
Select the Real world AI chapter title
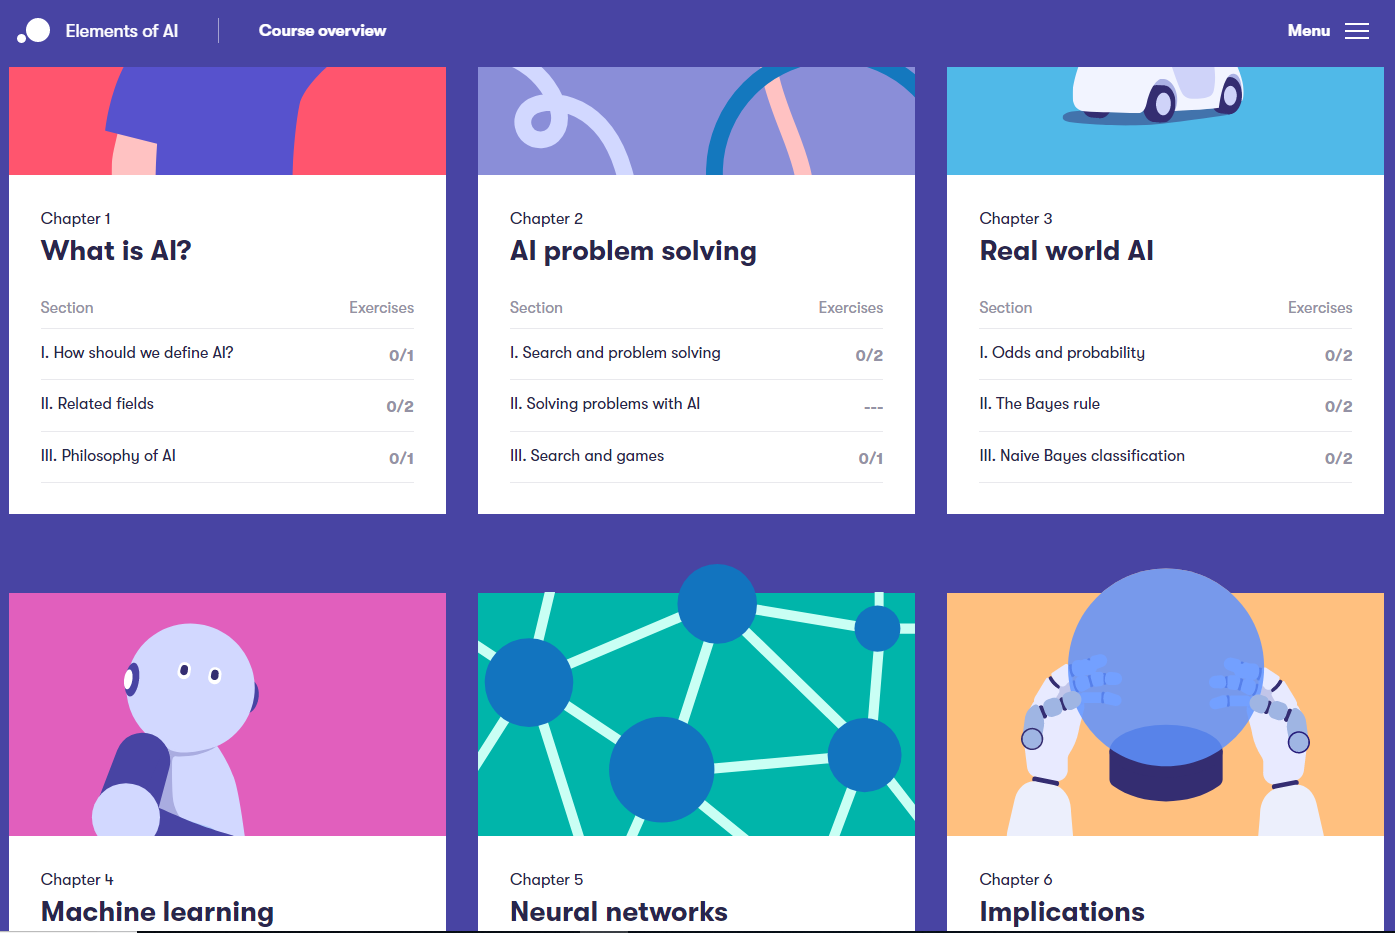click(1066, 251)
